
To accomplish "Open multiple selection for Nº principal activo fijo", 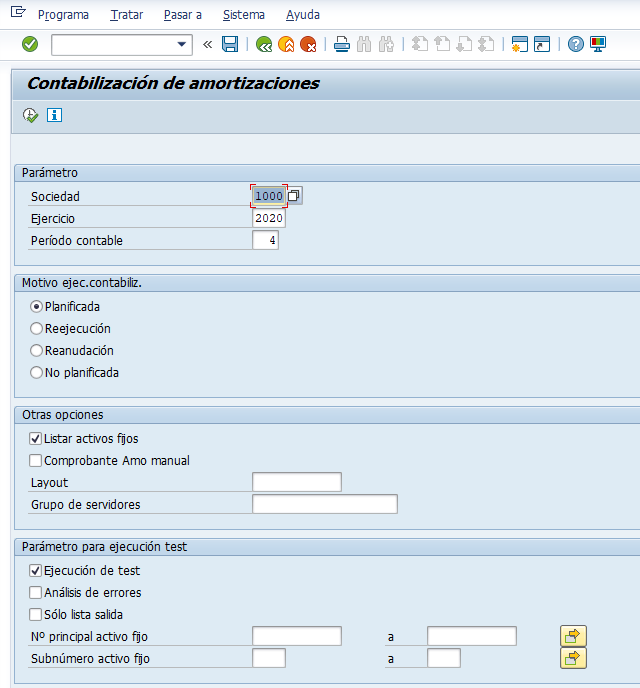I will pos(573,636).
